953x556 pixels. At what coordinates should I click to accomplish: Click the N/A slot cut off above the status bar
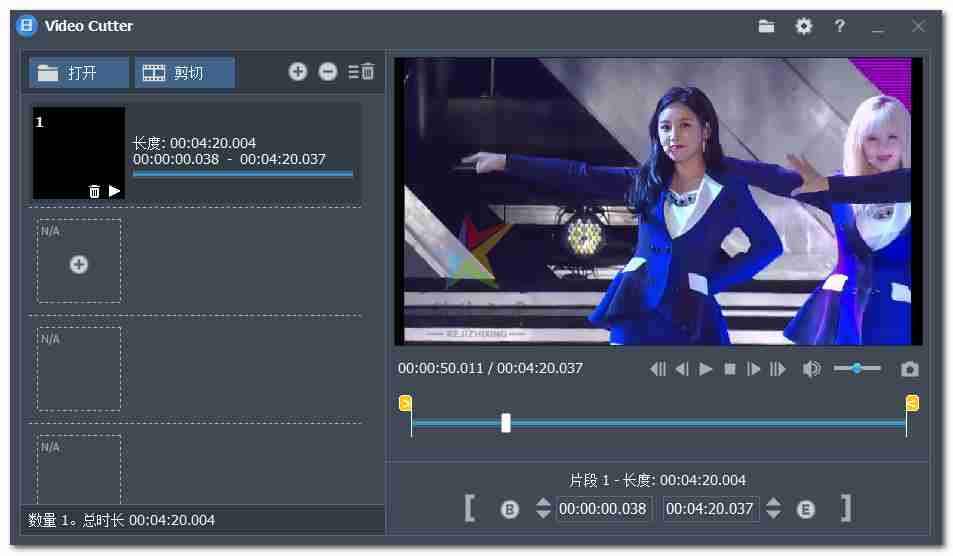[x=78, y=469]
